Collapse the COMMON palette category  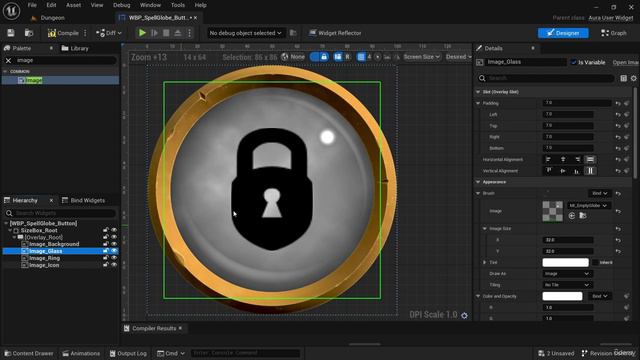pos(5,71)
